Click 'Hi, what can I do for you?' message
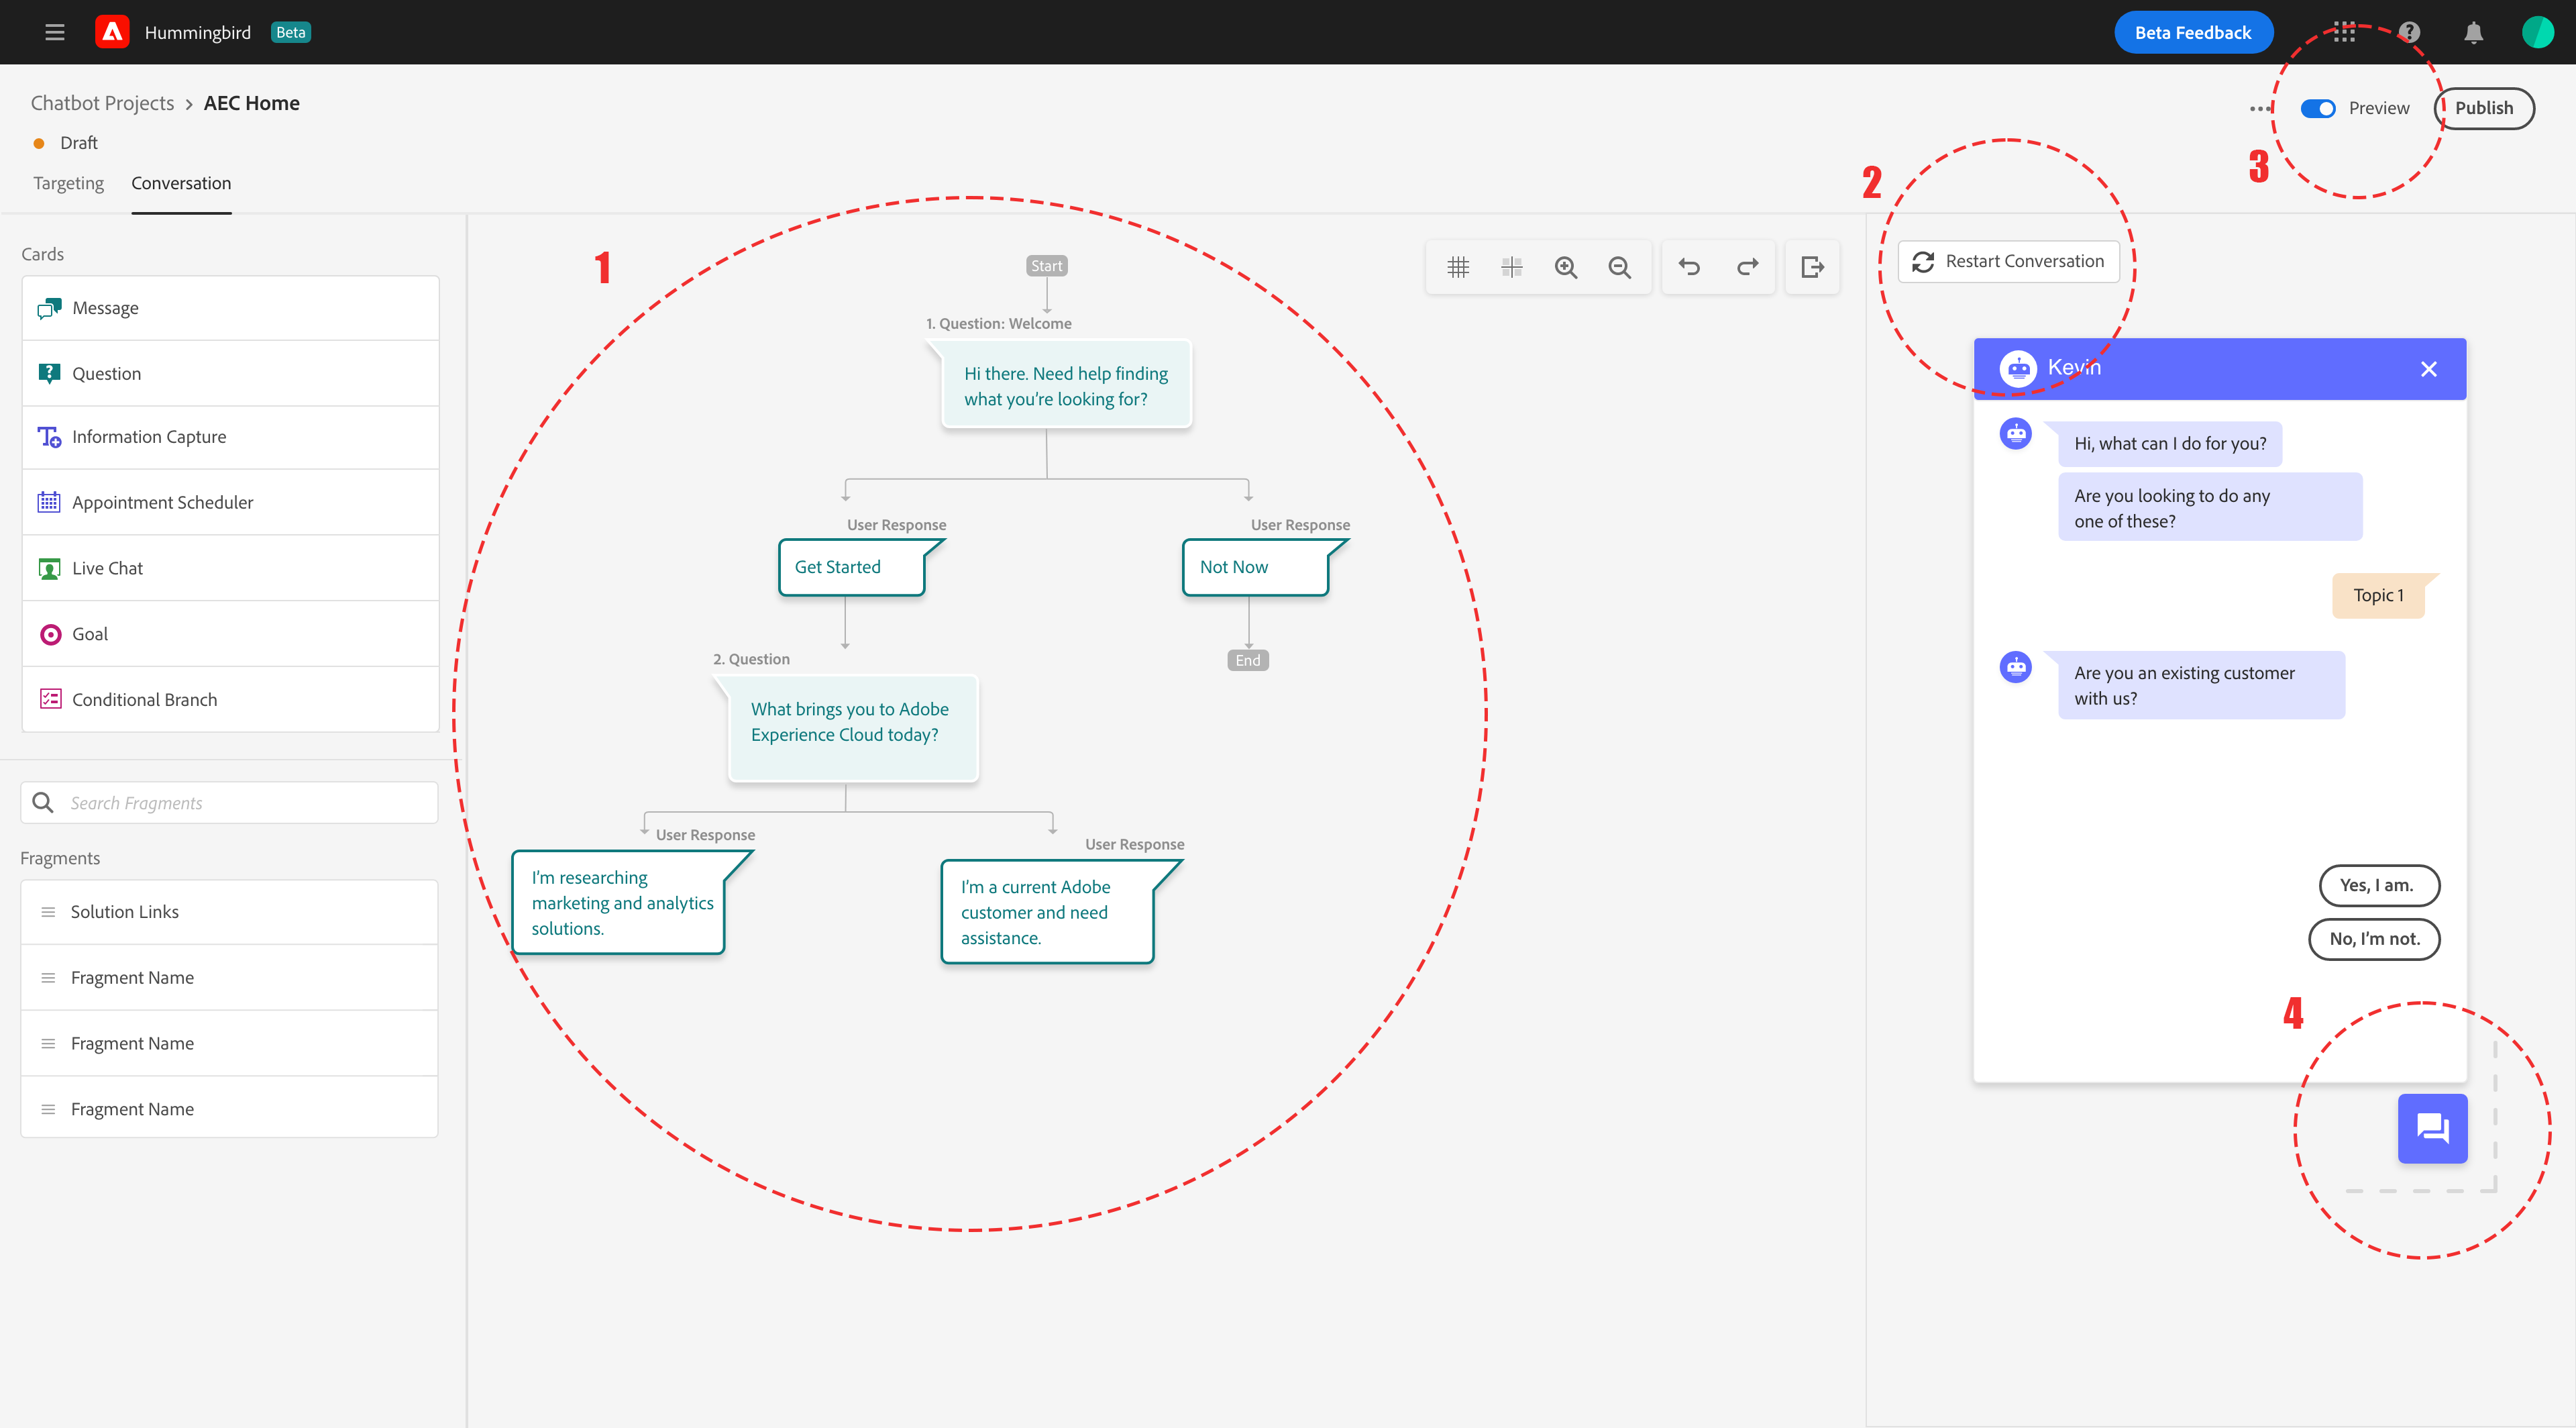Image resolution: width=2576 pixels, height=1428 pixels. (2170, 443)
